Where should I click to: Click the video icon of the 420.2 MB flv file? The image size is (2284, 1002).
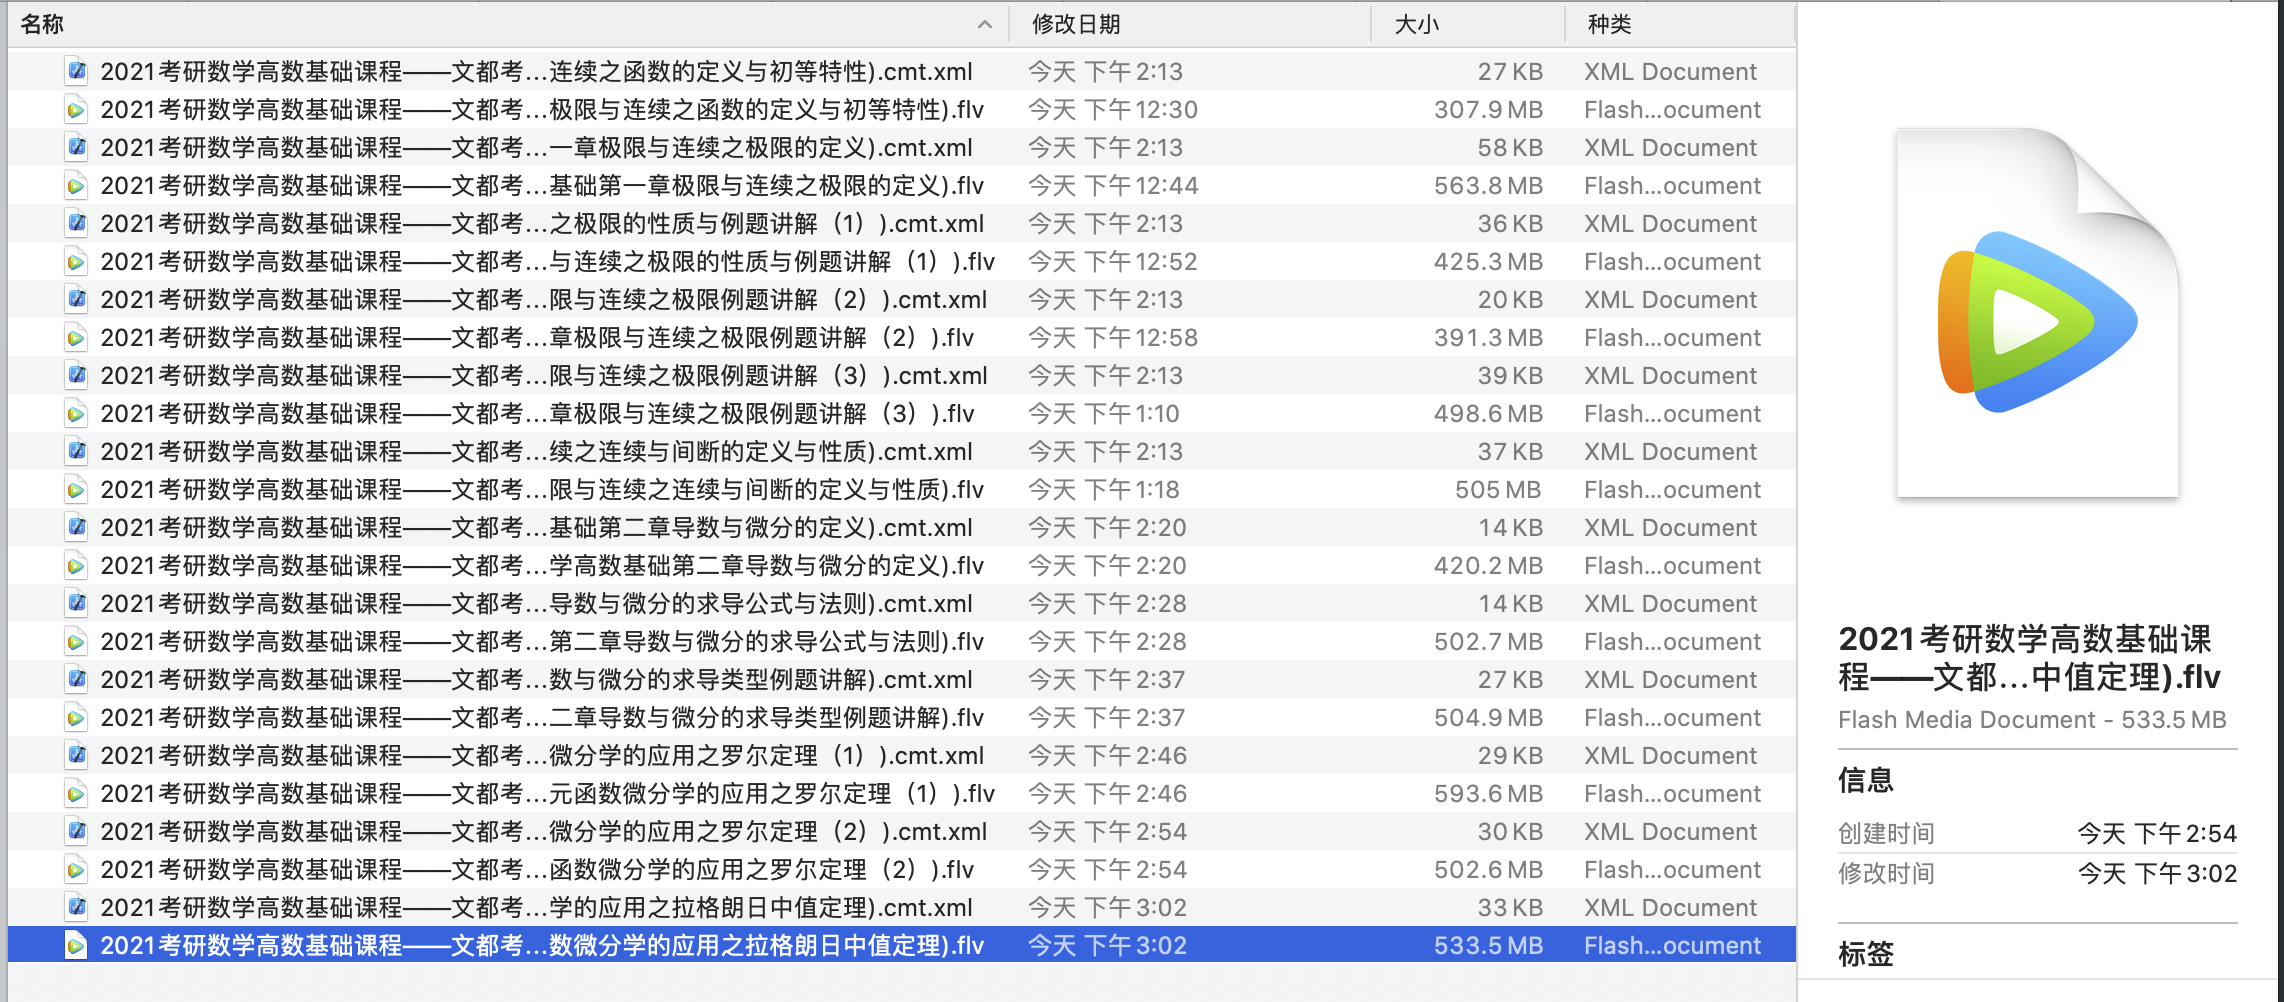(x=76, y=565)
